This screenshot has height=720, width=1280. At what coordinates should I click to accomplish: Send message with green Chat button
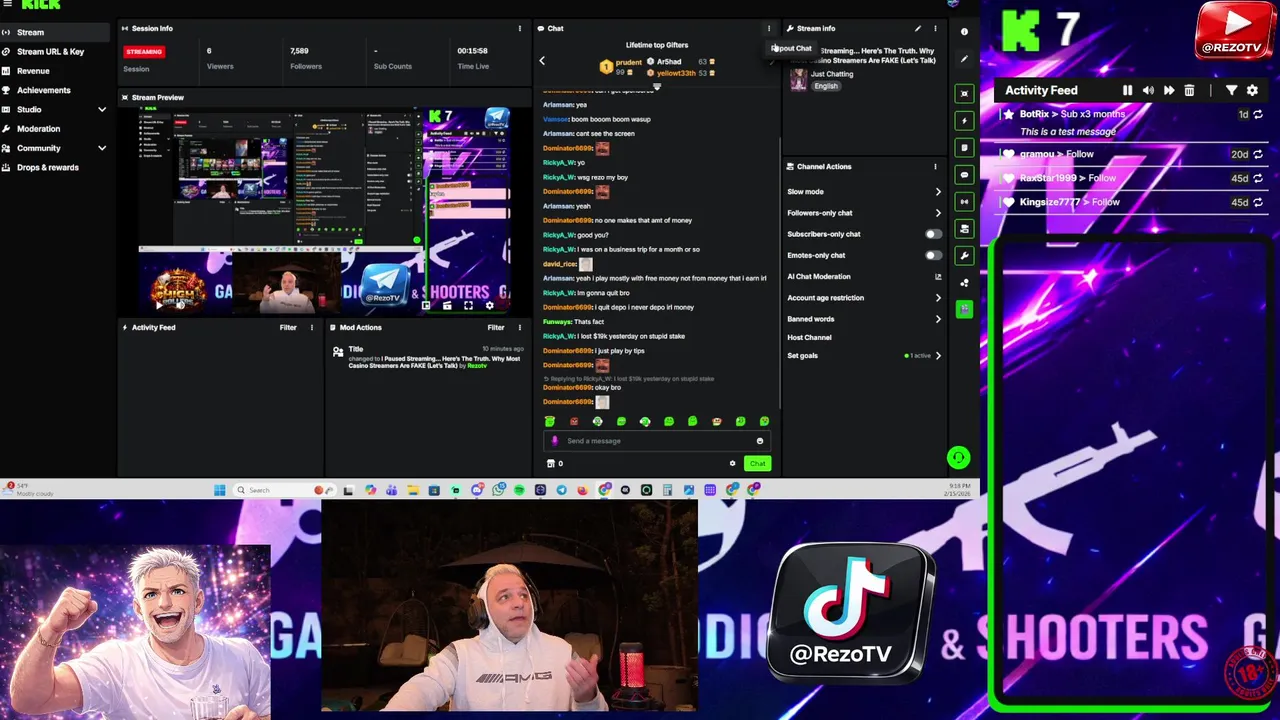click(757, 463)
